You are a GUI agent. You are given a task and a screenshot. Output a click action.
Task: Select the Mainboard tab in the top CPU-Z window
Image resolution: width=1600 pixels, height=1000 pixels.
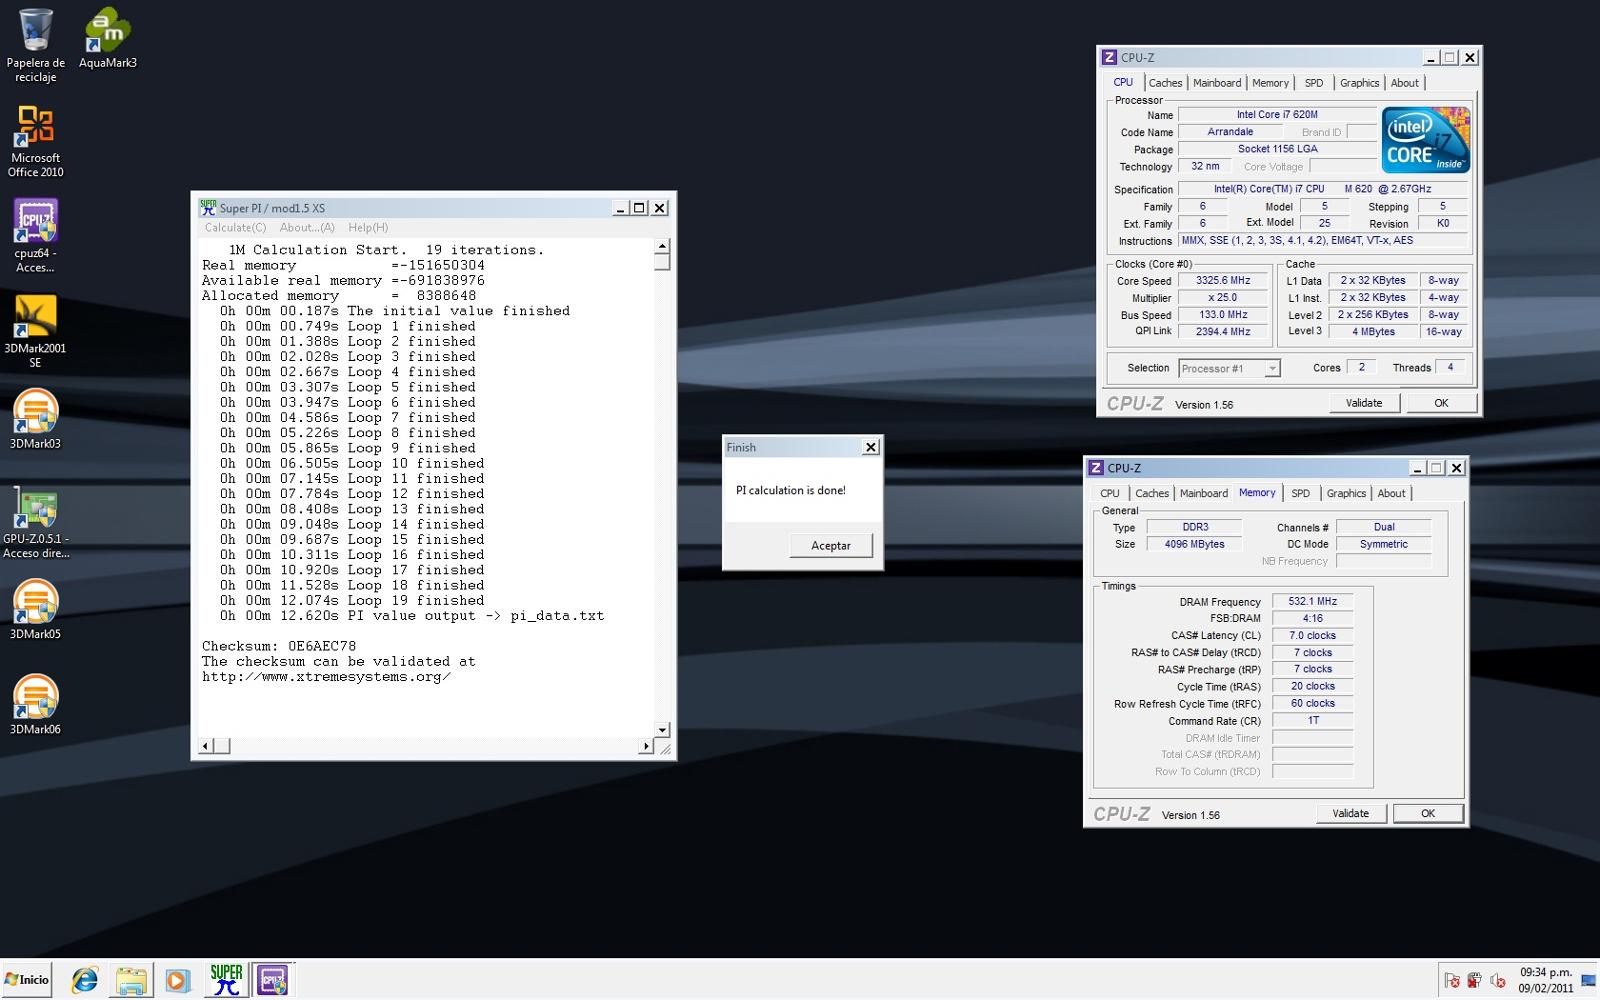pyautogui.click(x=1217, y=83)
